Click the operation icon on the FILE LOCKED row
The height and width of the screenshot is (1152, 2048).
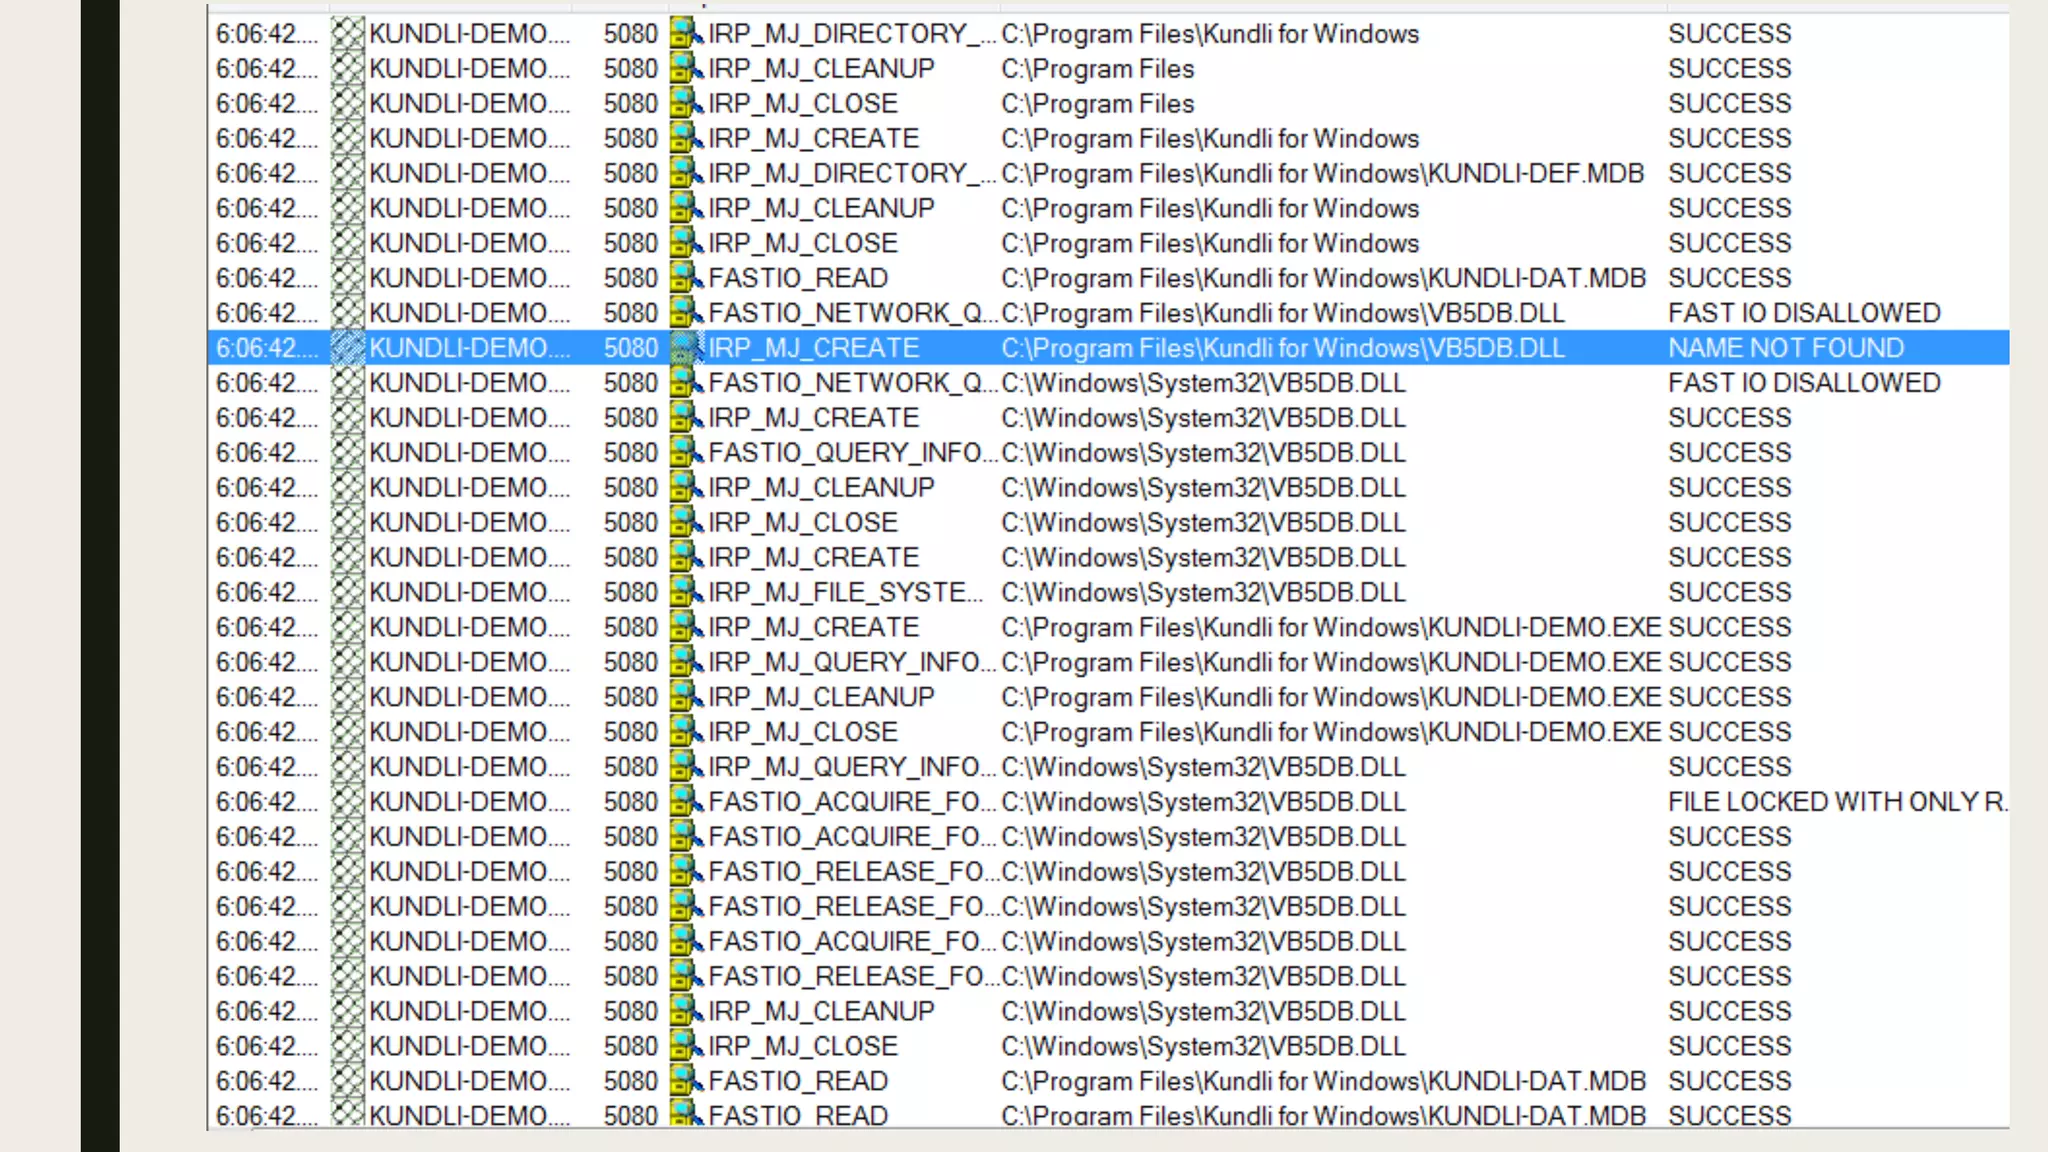685,802
